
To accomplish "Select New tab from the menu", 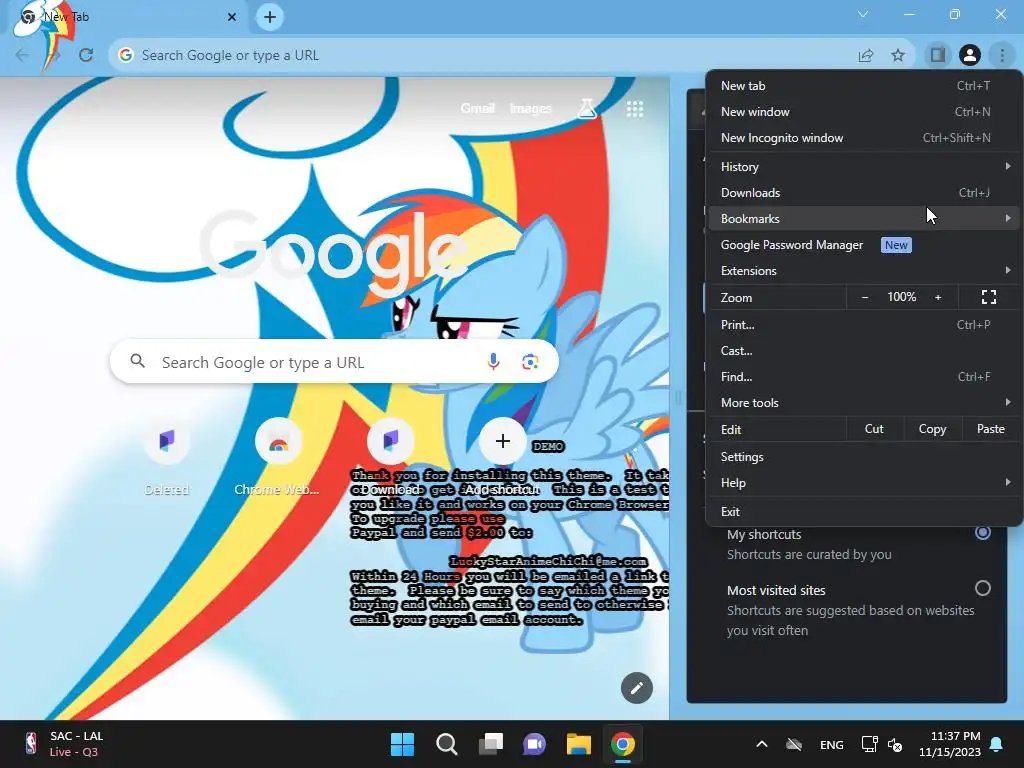I will point(864,86).
